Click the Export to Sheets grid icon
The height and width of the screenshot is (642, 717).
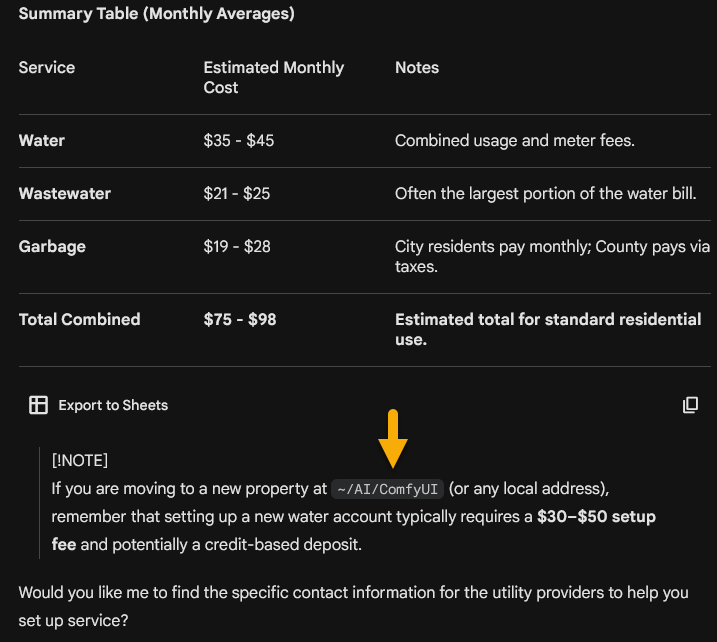[38, 405]
